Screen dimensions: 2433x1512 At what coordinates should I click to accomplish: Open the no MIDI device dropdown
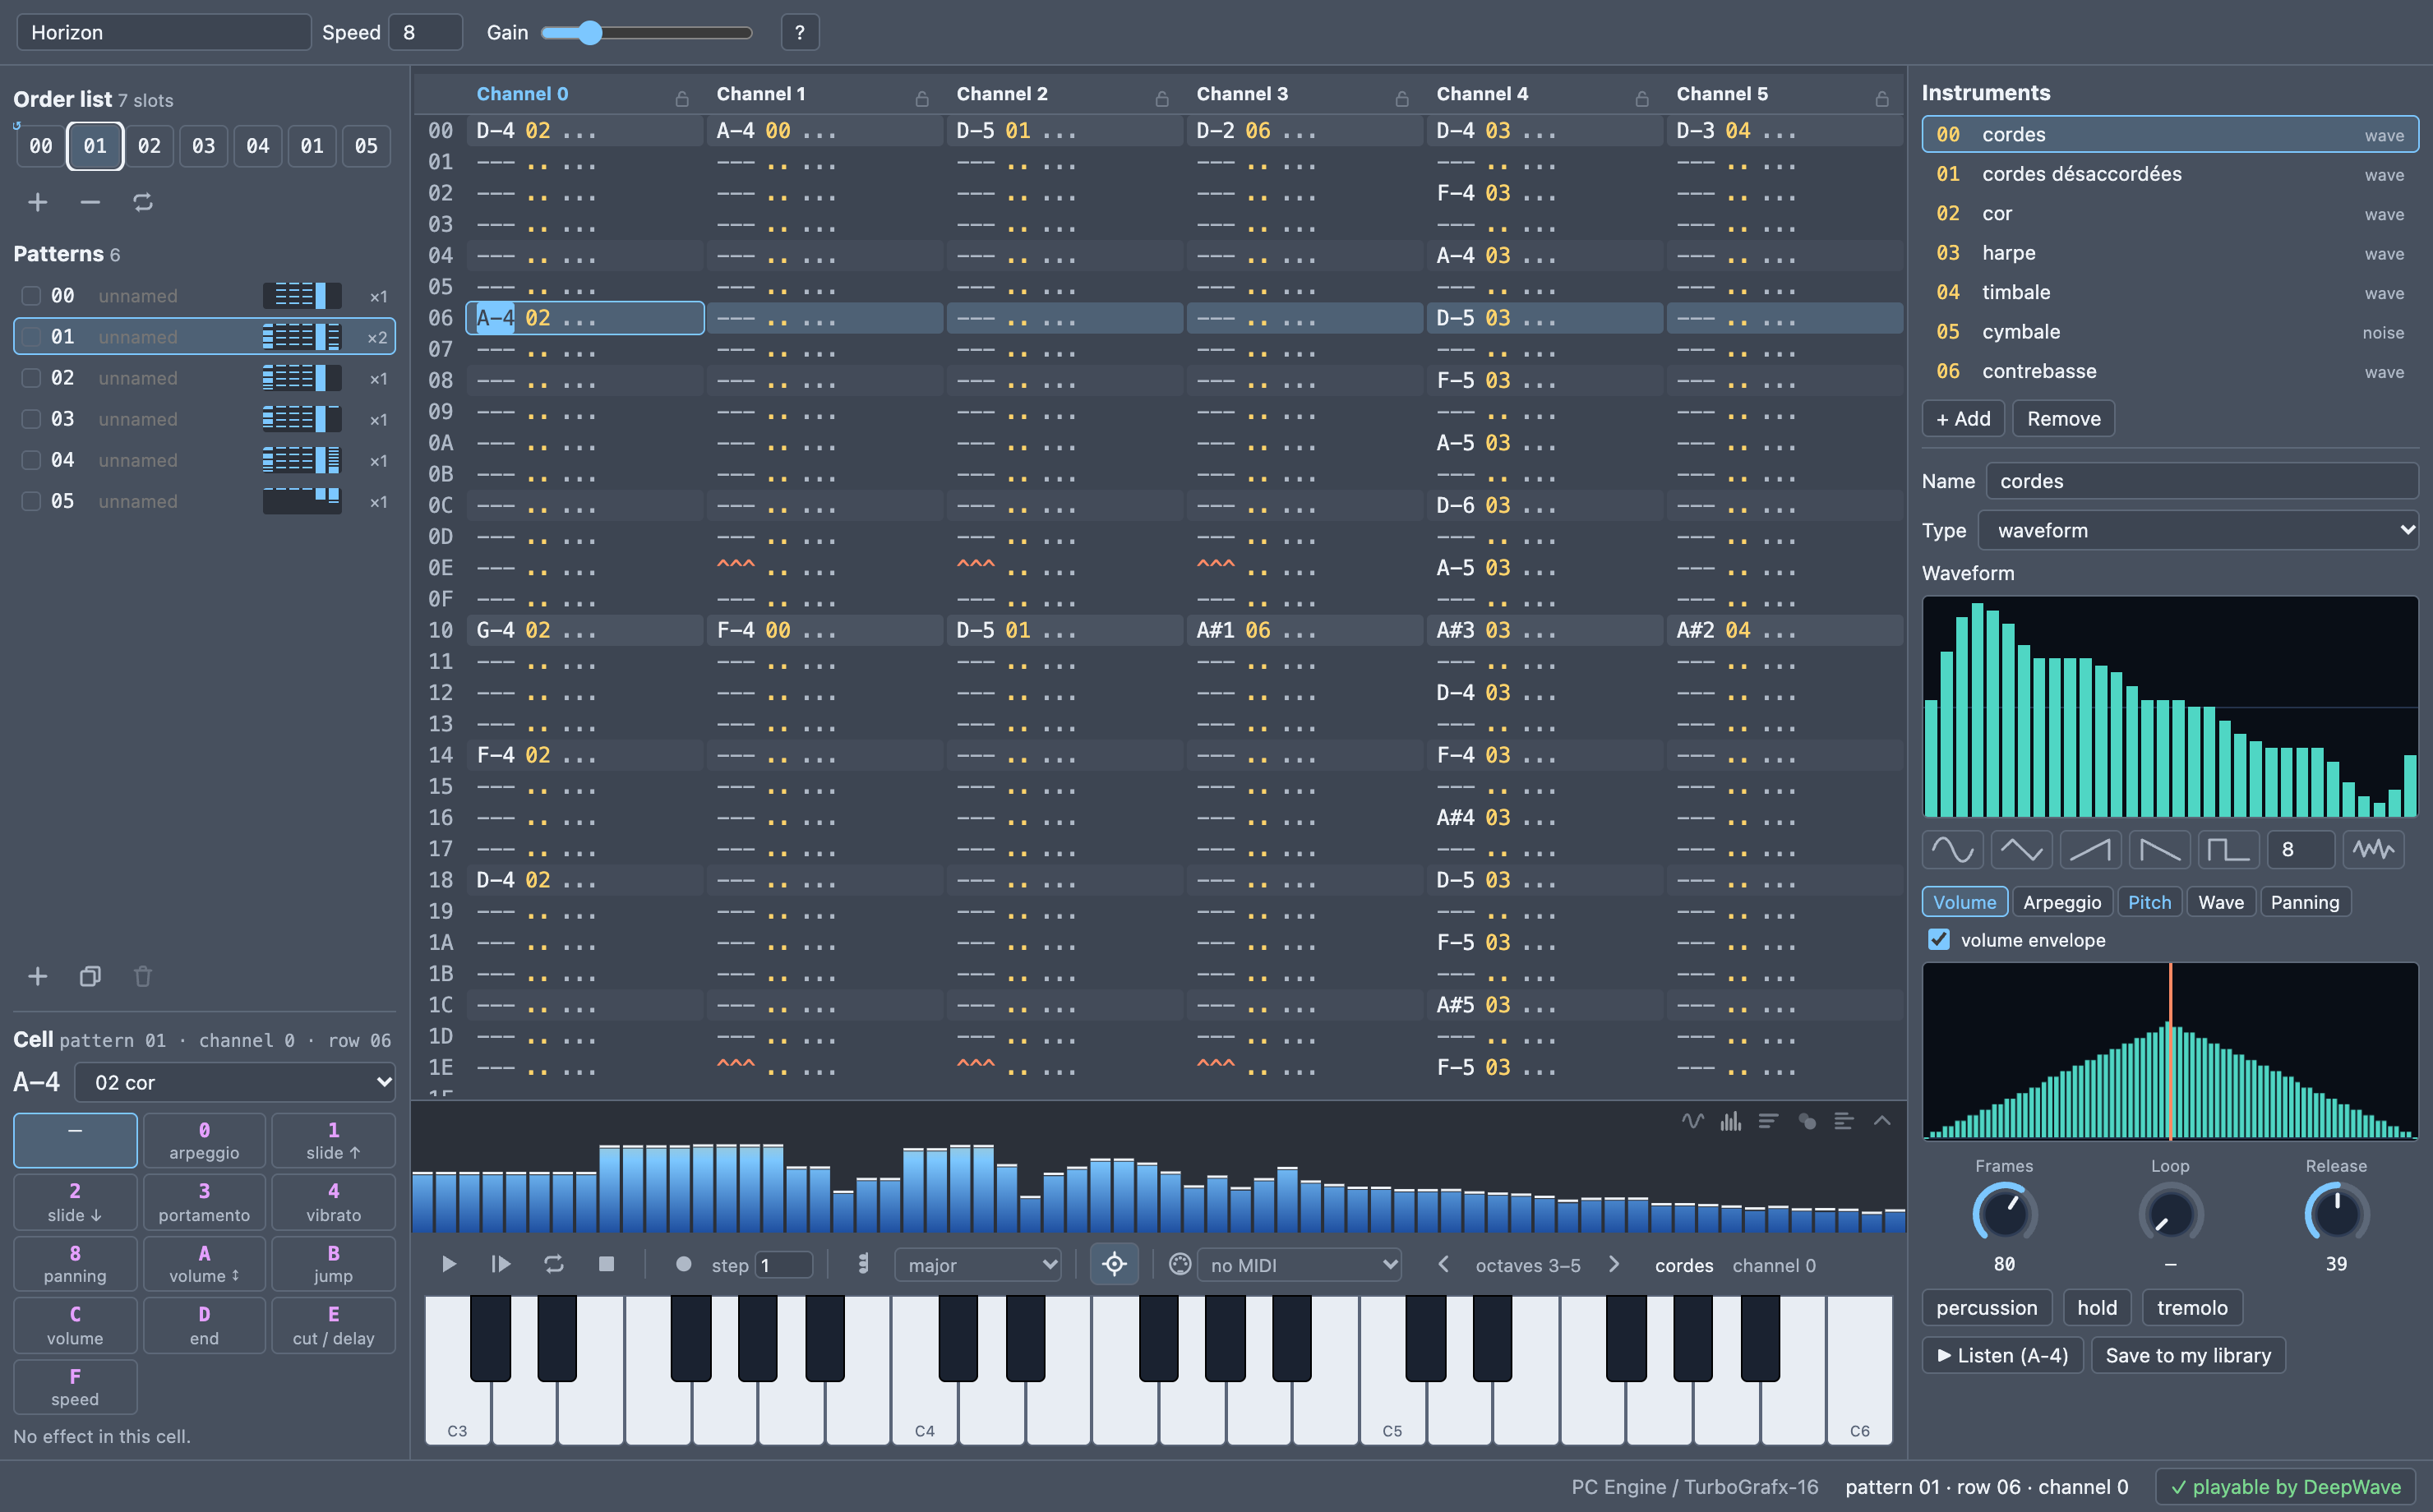1299,1265
